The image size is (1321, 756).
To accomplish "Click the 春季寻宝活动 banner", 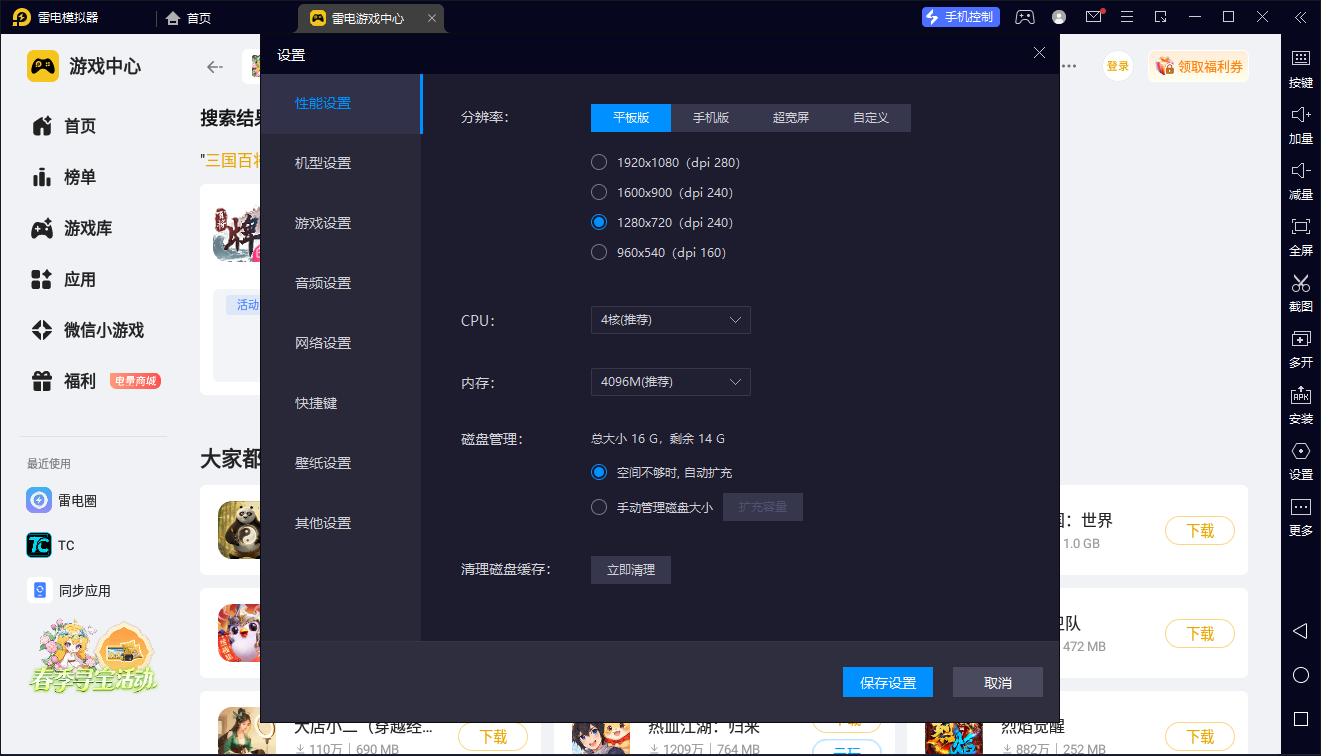I will point(92,656).
